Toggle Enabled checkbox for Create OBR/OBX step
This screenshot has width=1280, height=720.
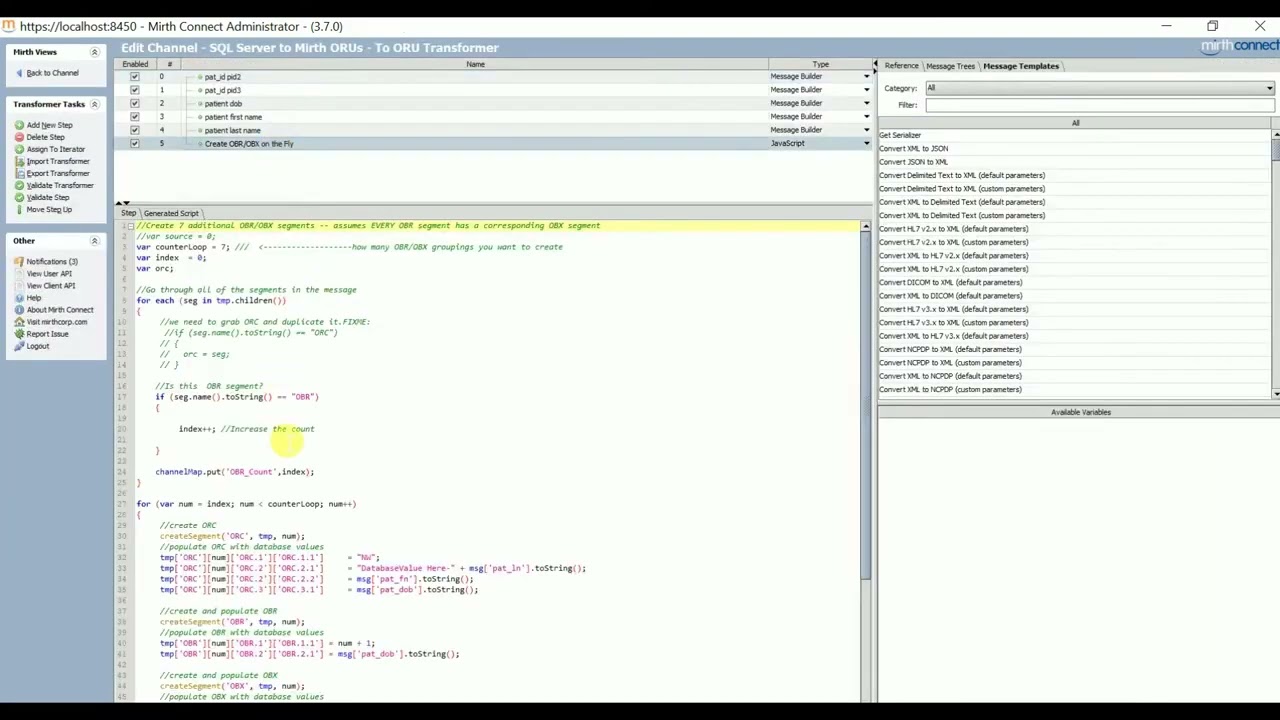click(134, 143)
